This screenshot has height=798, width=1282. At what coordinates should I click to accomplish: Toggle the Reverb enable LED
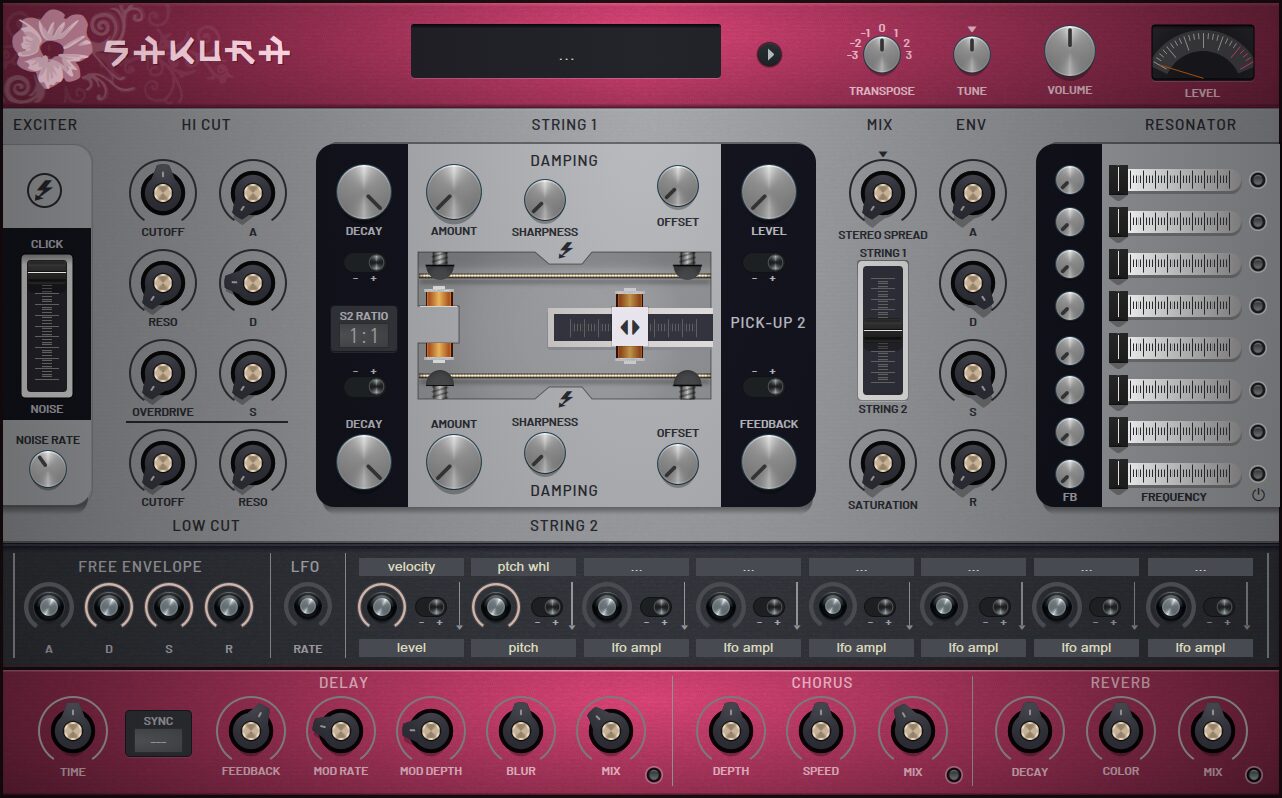1253,774
